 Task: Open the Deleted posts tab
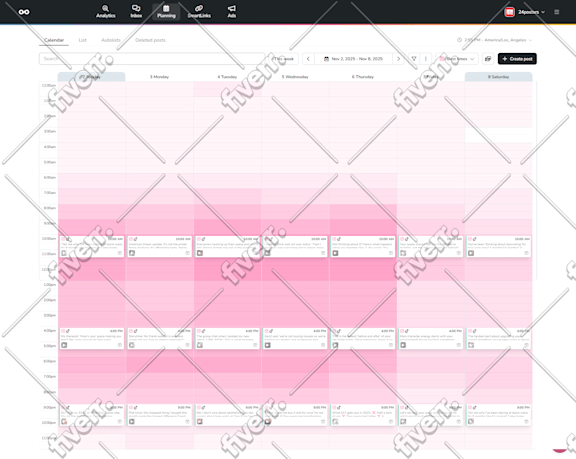(150, 40)
